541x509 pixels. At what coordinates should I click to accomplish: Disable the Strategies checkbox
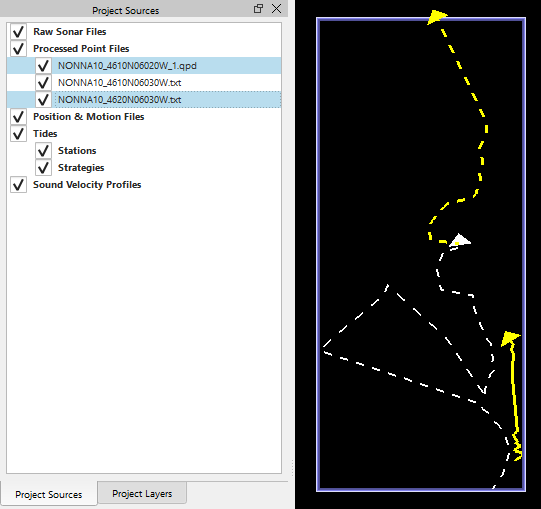coord(43,167)
